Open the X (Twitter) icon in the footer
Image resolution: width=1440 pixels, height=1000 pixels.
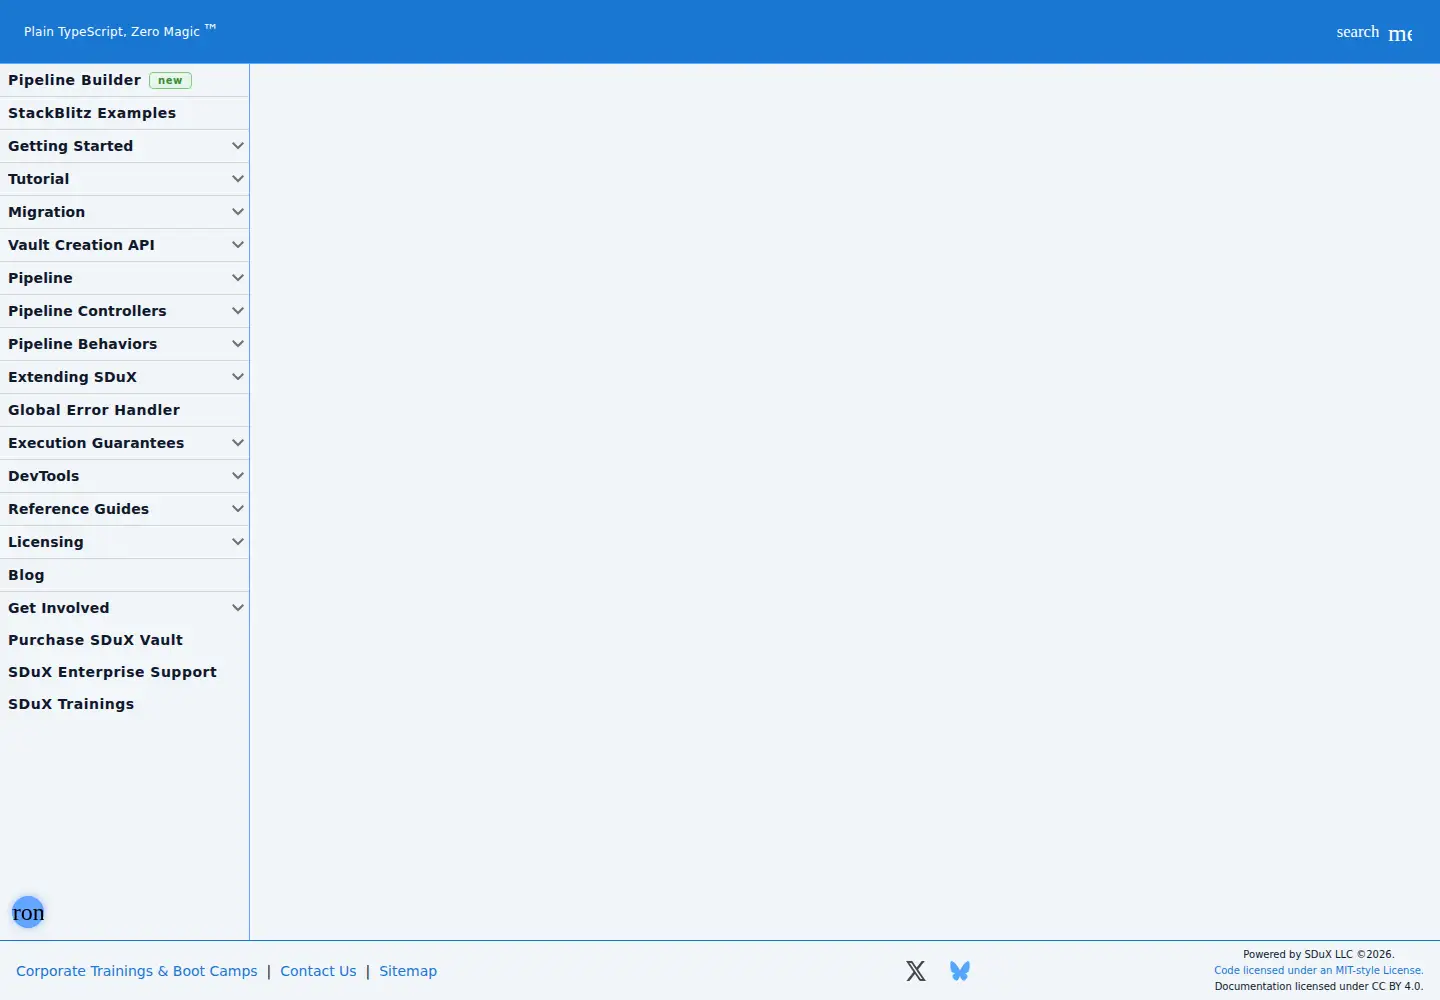click(916, 971)
